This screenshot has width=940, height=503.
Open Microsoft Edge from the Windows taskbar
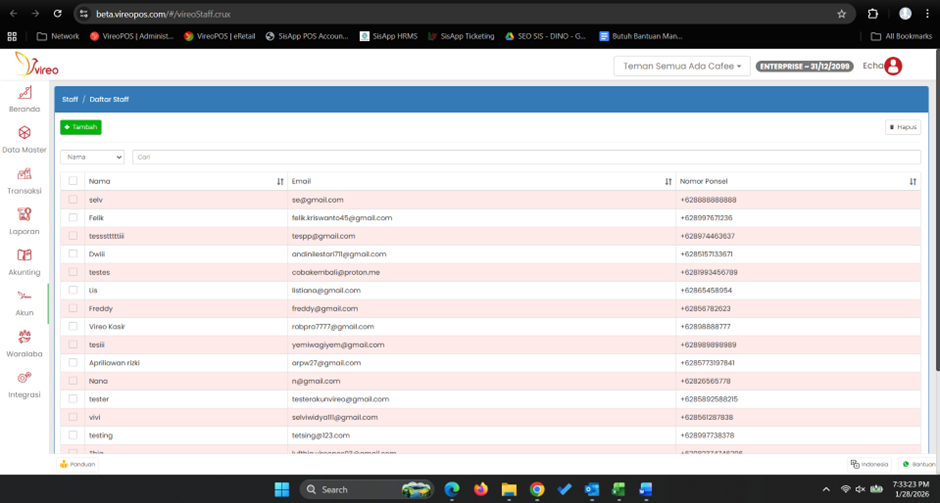tap(452, 489)
